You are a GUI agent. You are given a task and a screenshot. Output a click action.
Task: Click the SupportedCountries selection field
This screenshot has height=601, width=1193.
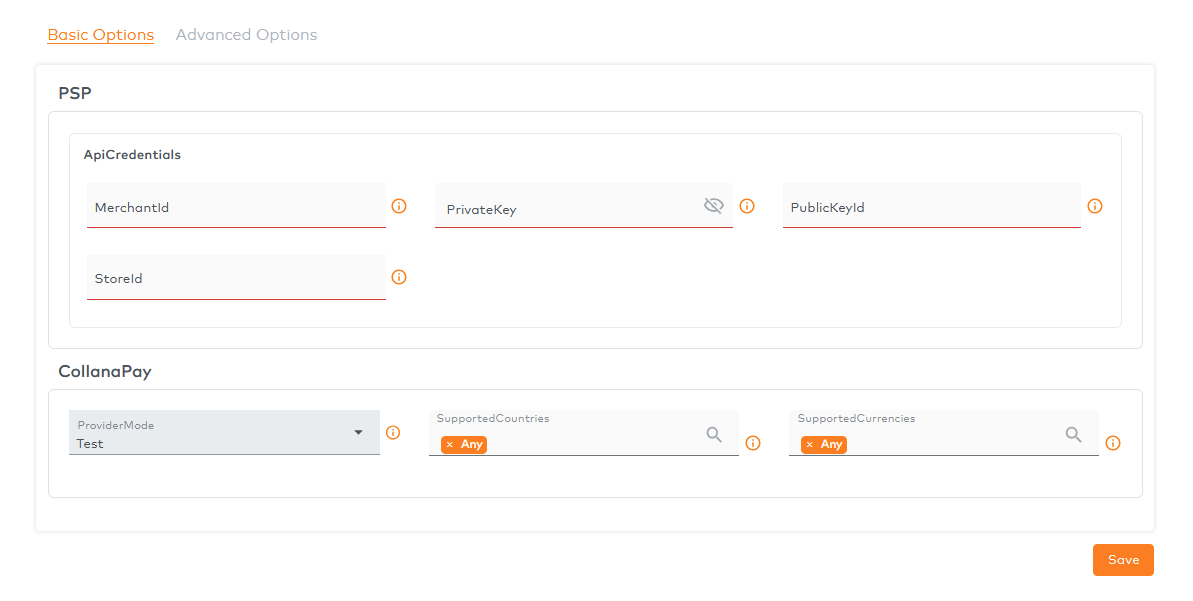point(584,433)
